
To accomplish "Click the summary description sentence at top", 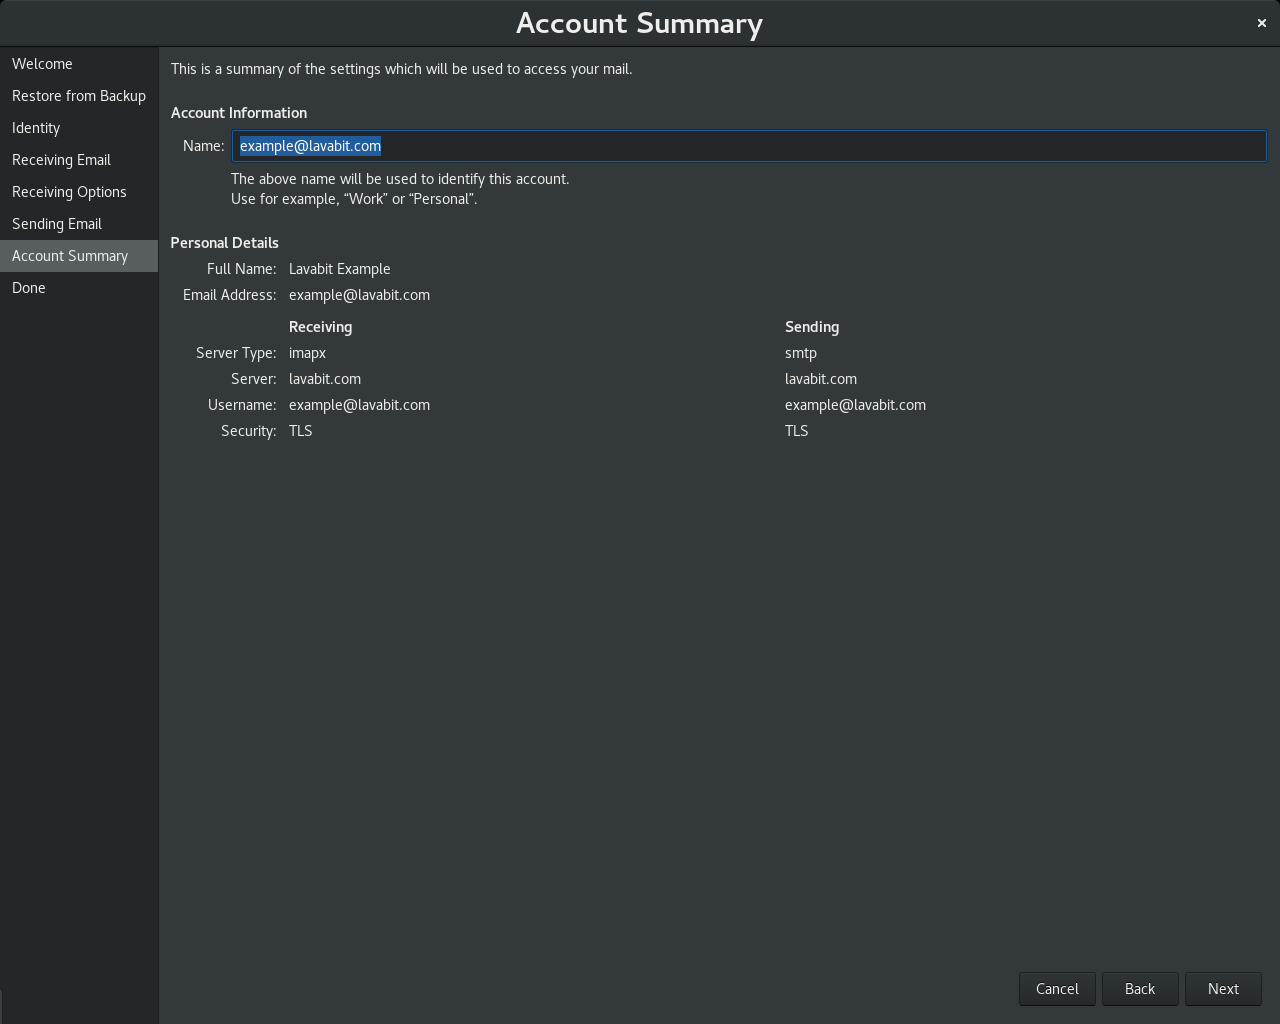I will (402, 69).
